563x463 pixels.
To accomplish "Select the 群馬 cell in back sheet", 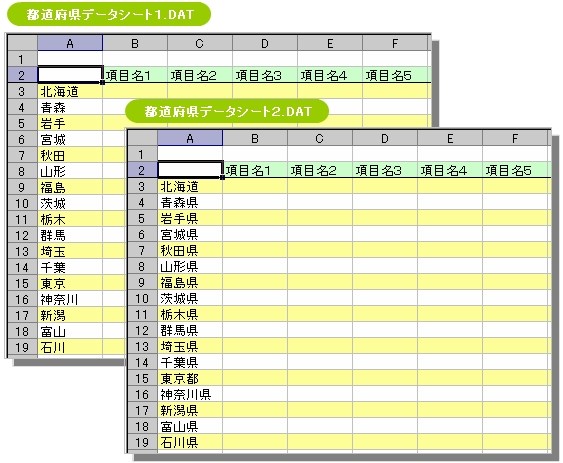I will pyautogui.click(x=70, y=235).
